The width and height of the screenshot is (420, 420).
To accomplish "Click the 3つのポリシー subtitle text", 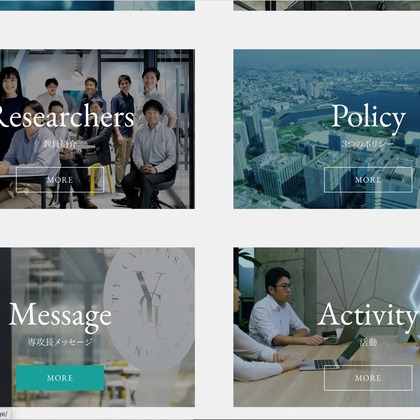I will click(x=368, y=144).
